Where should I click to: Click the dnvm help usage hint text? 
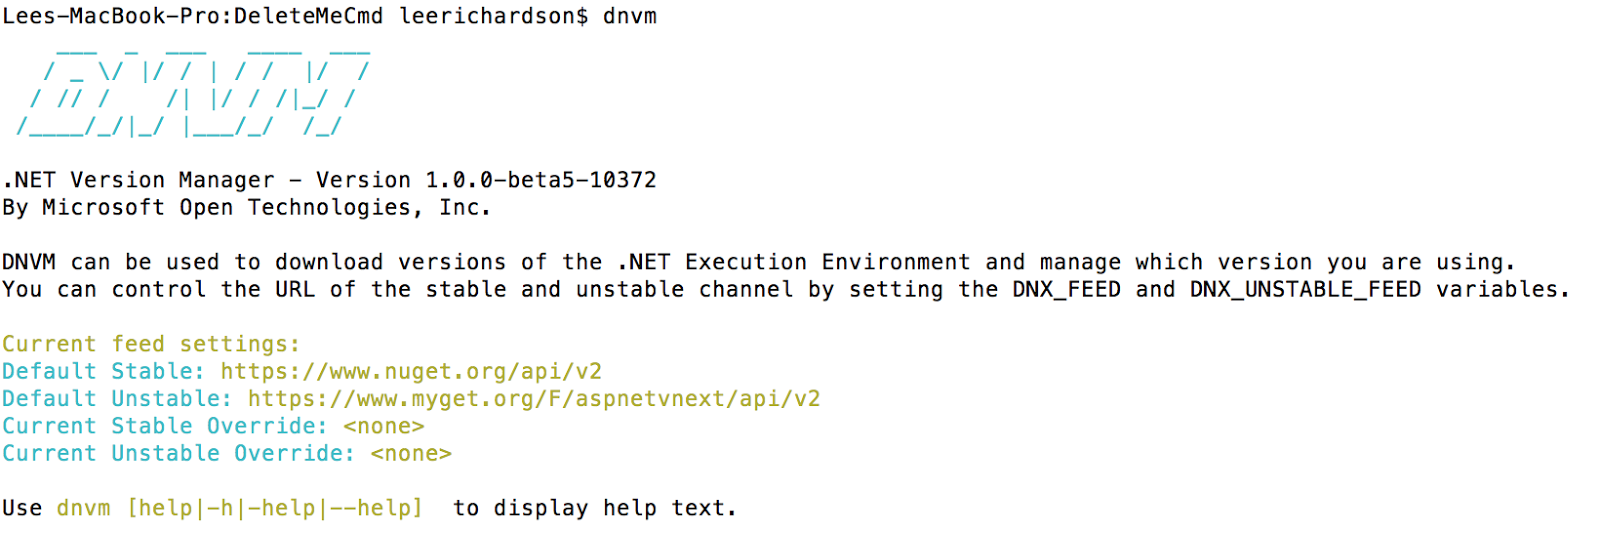pos(369,509)
